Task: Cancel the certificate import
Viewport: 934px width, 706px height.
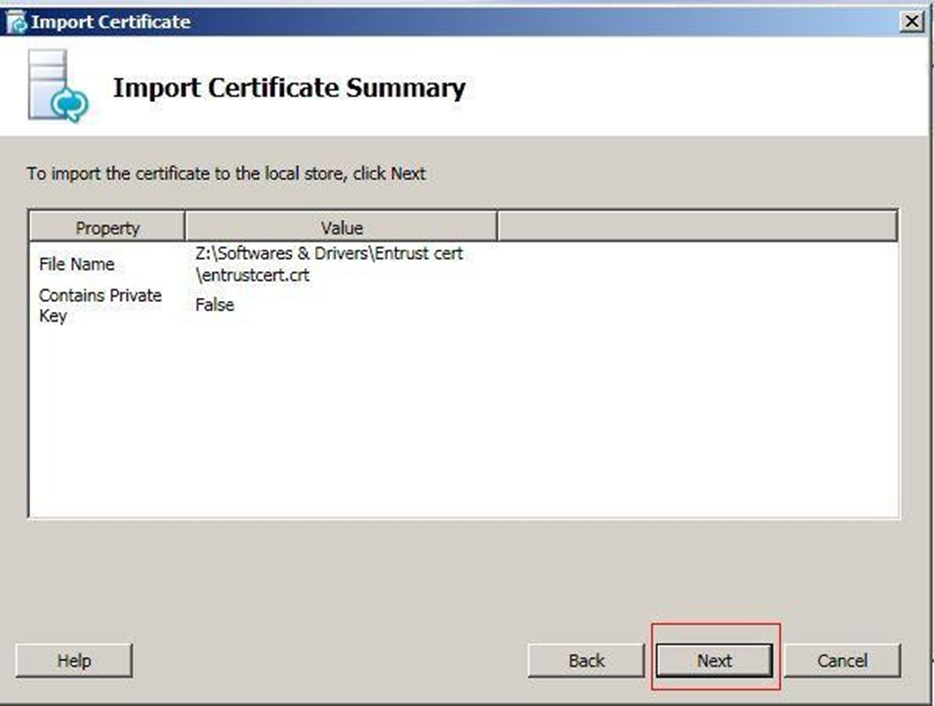Action: pos(842,660)
